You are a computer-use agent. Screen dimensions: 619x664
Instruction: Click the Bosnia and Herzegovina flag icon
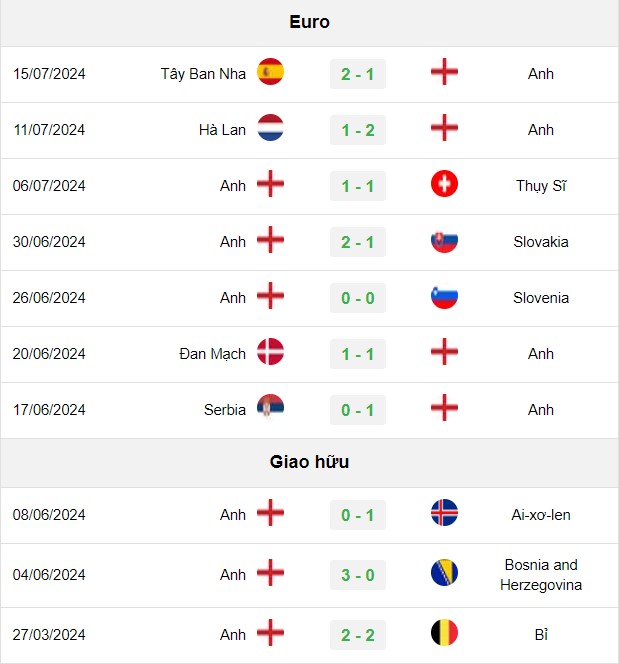pyautogui.click(x=444, y=573)
